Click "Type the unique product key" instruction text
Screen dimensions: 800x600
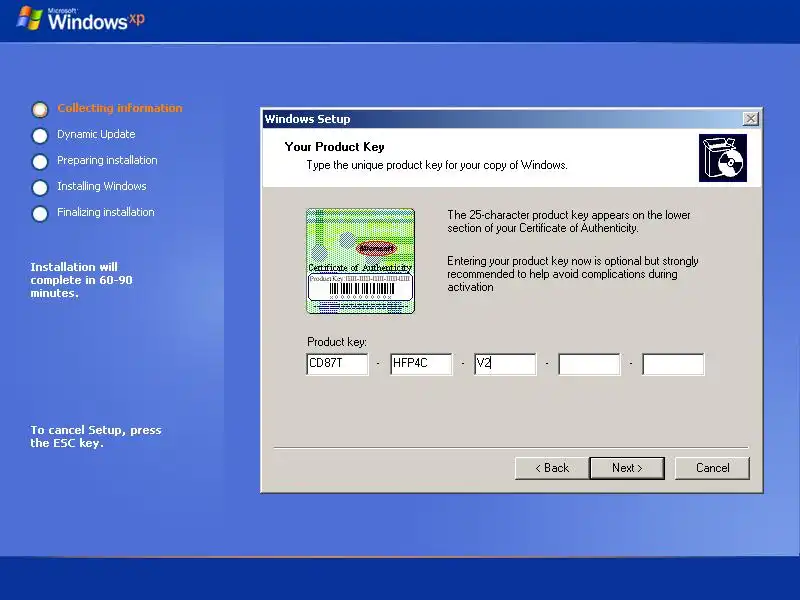pyautogui.click(x=437, y=165)
